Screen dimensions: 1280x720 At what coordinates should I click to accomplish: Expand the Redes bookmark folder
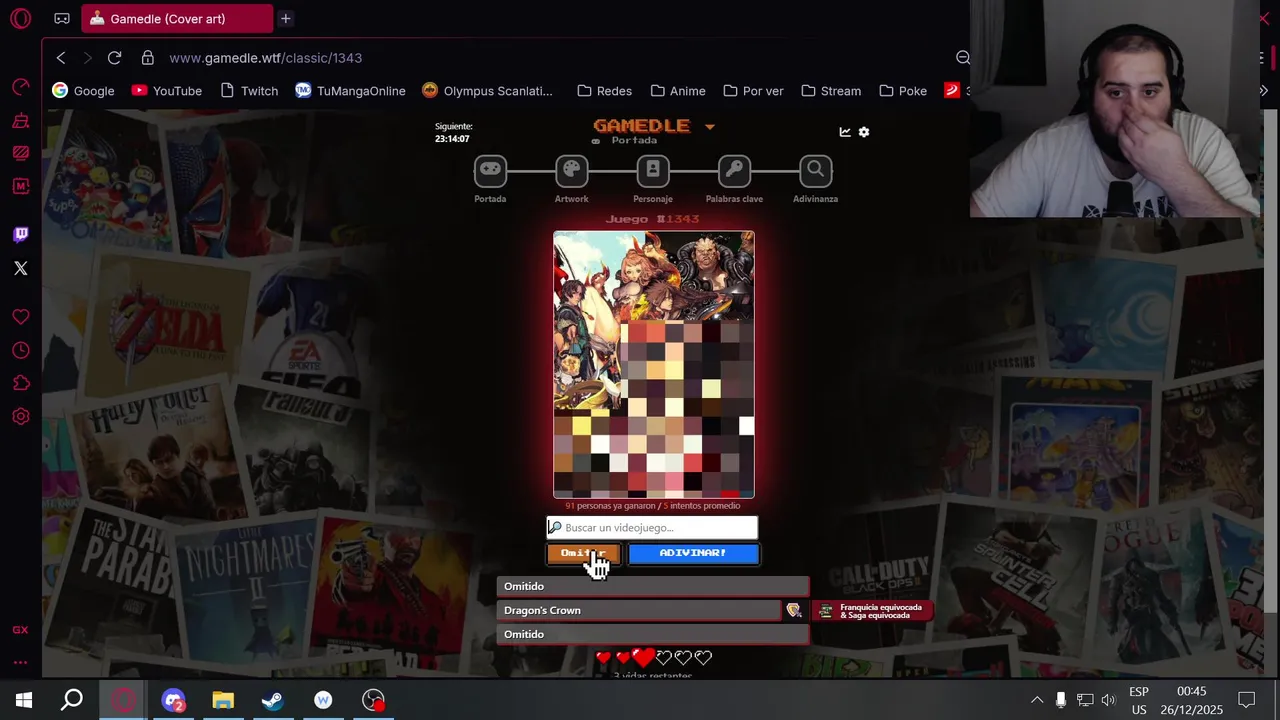click(x=604, y=91)
